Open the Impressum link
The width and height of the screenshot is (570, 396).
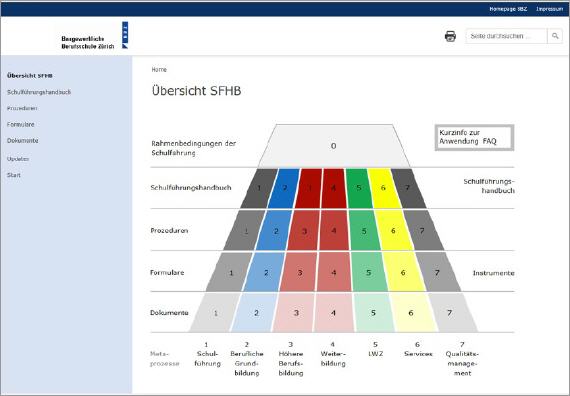click(549, 9)
